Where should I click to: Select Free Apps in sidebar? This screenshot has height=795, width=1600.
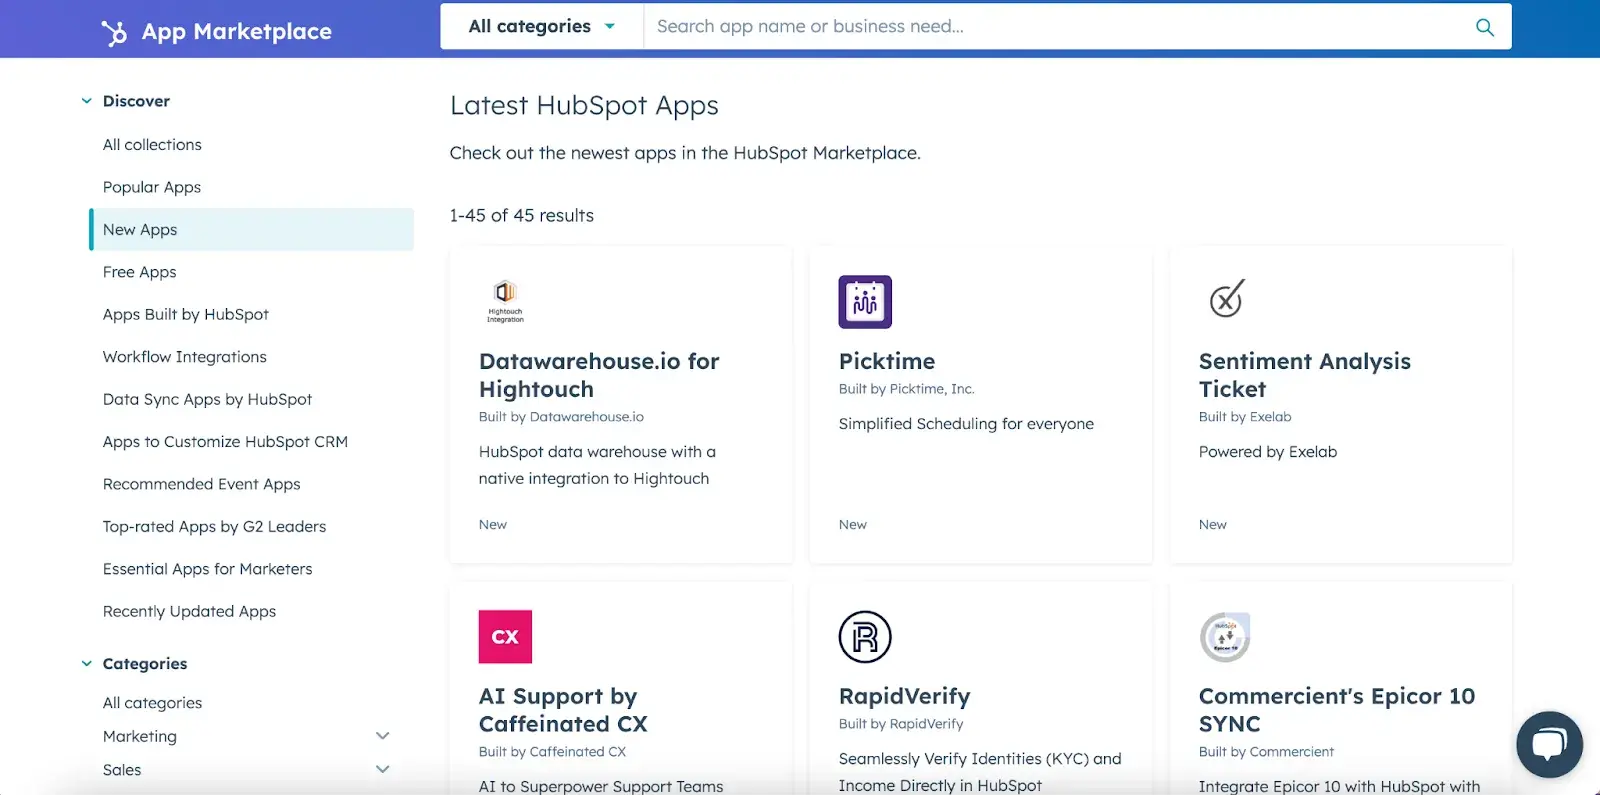(x=139, y=272)
